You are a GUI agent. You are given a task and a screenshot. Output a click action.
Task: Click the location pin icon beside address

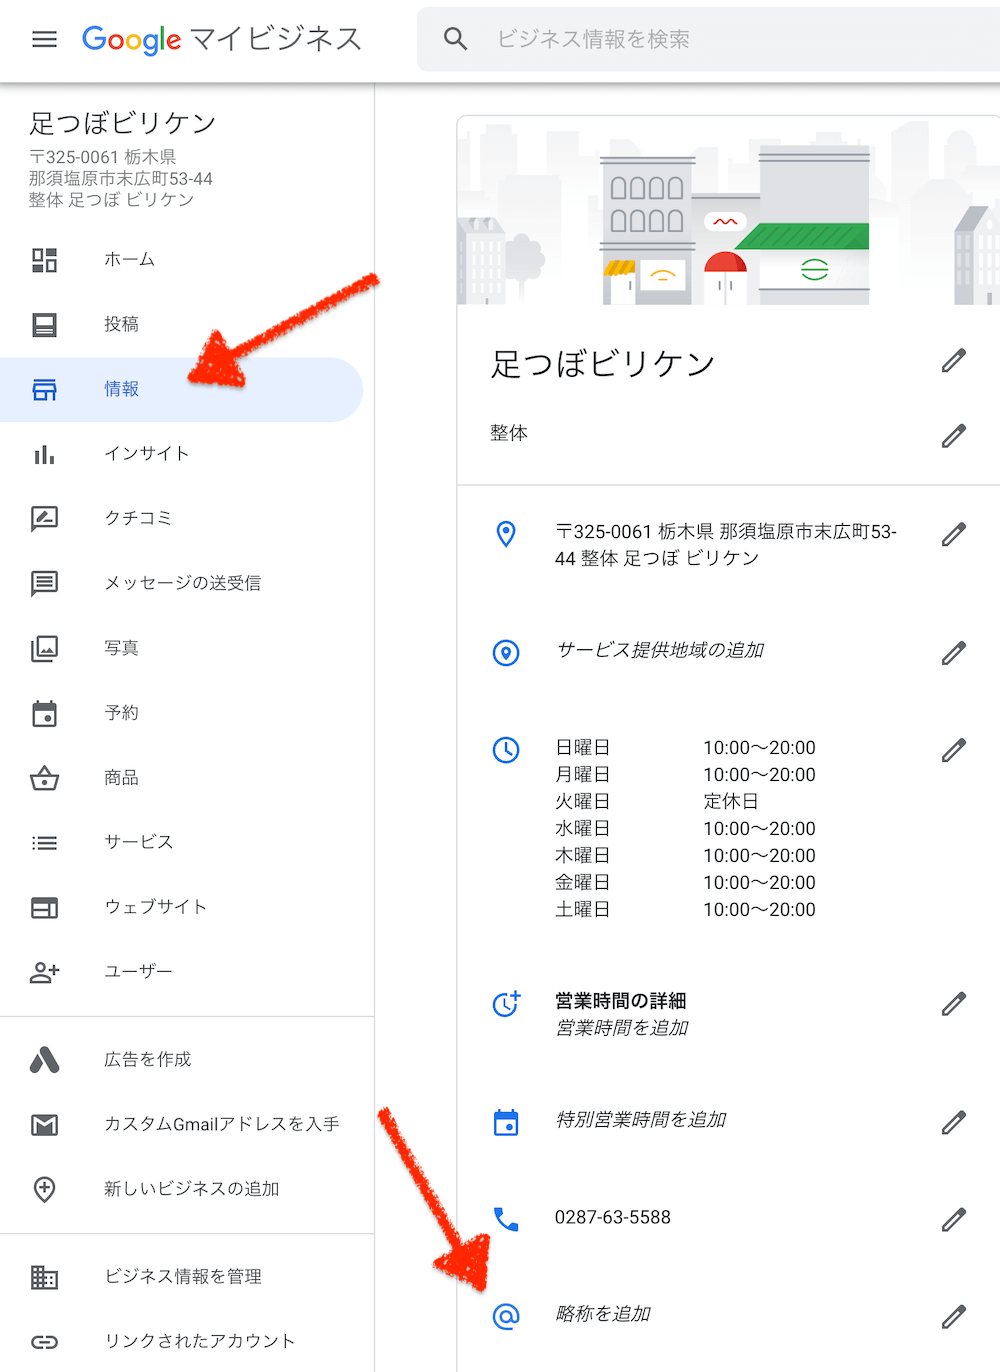(x=506, y=534)
